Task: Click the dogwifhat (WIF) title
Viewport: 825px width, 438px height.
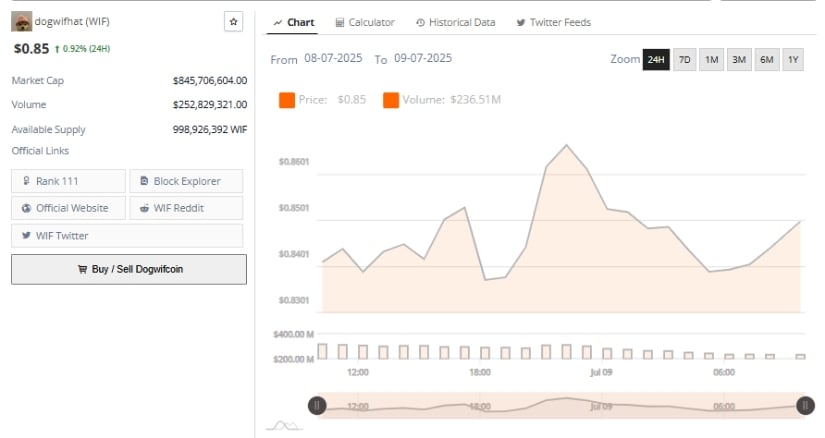Action: point(72,22)
